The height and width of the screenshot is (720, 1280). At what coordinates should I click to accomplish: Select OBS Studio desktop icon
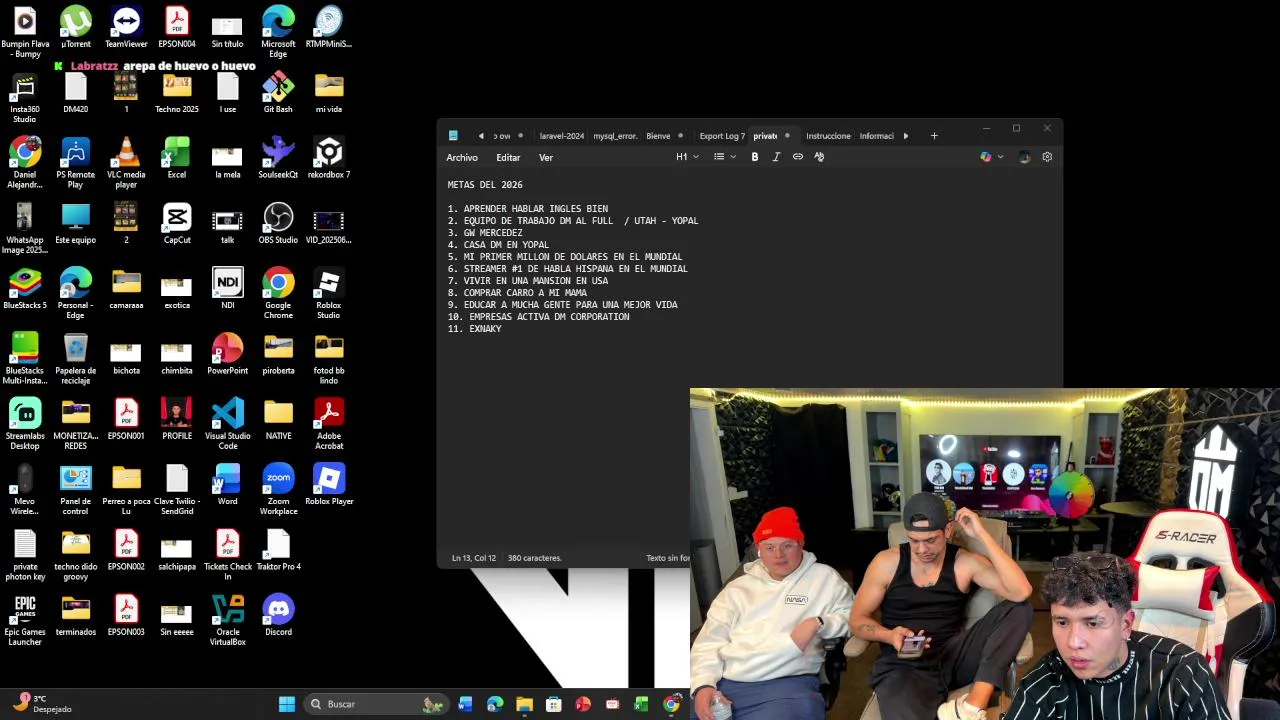[x=278, y=224]
